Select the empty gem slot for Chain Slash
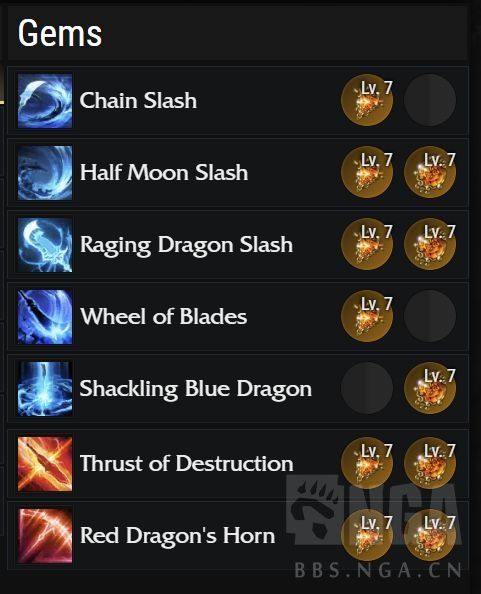 click(430, 100)
